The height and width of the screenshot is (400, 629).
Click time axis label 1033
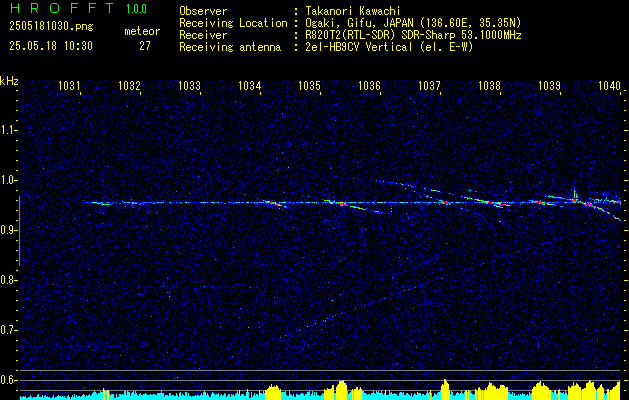[189, 86]
